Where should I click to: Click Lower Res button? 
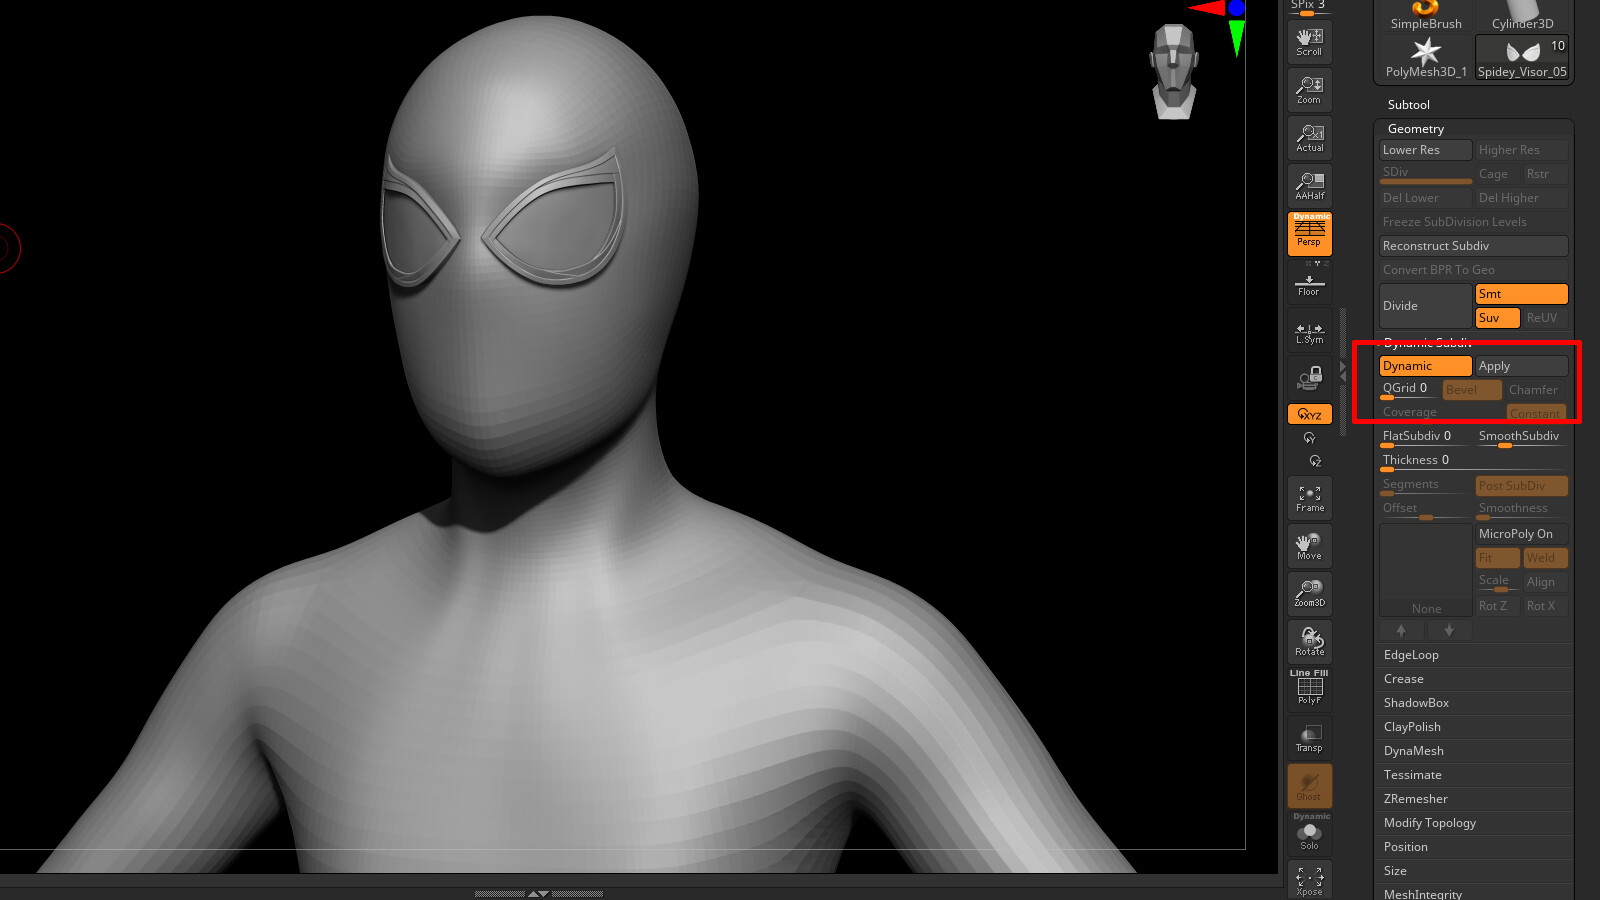[1425, 150]
